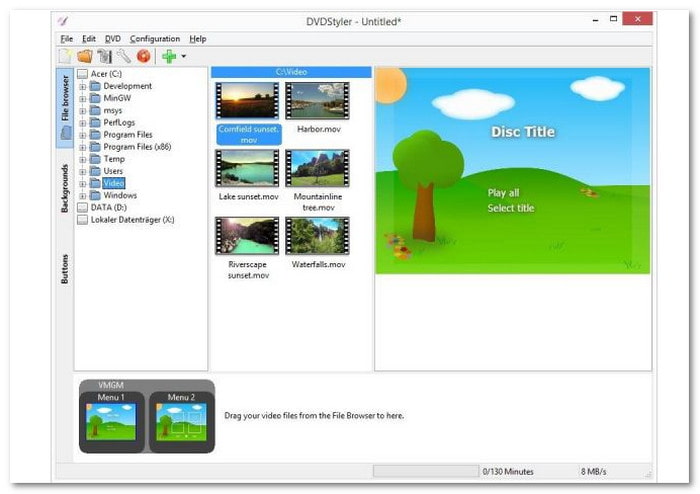Select the Program Files (x86) folder label
This screenshot has height=494, width=700.
pos(137,146)
